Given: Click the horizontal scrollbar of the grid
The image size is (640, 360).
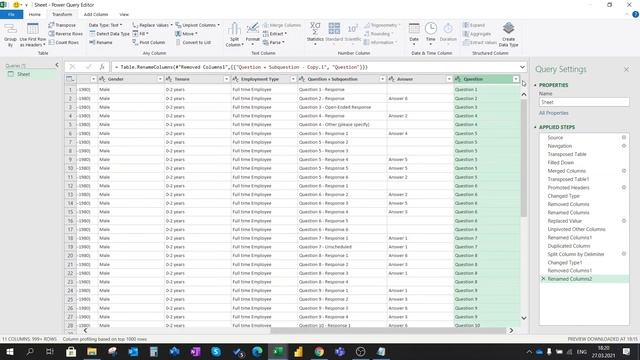Looking at the screenshot, I should pyautogui.click(x=388, y=331).
